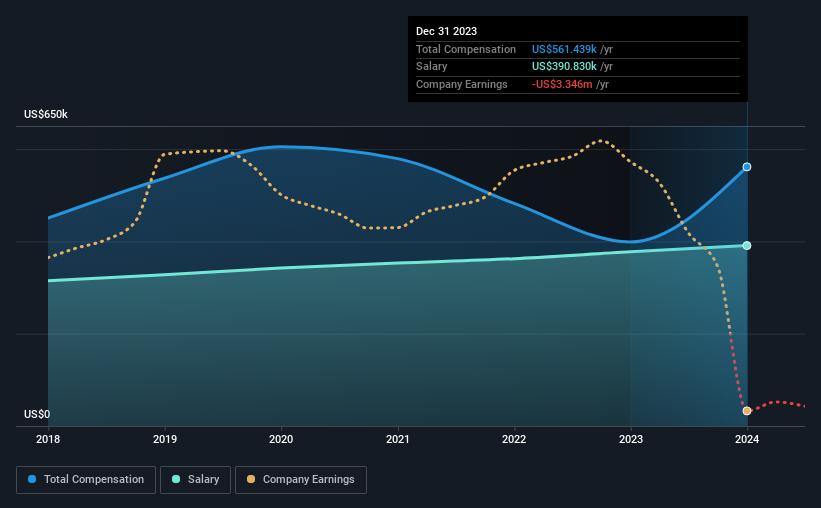Click the US$561.439k total compensation value

coord(564,49)
